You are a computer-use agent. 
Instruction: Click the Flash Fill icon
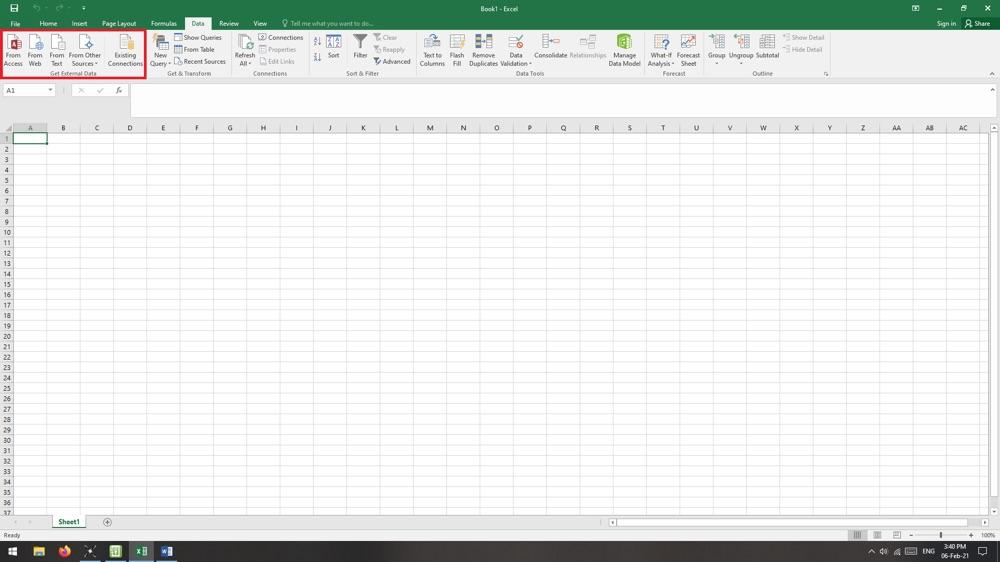click(x=457, y=50)
